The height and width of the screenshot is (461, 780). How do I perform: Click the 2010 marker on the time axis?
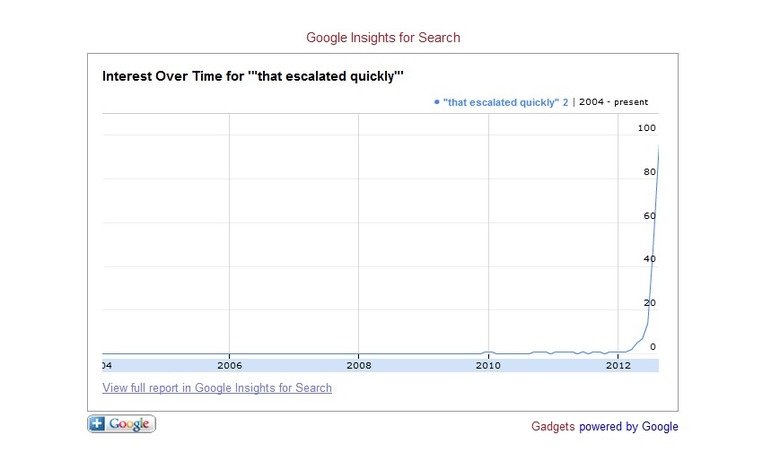point(488,366)
